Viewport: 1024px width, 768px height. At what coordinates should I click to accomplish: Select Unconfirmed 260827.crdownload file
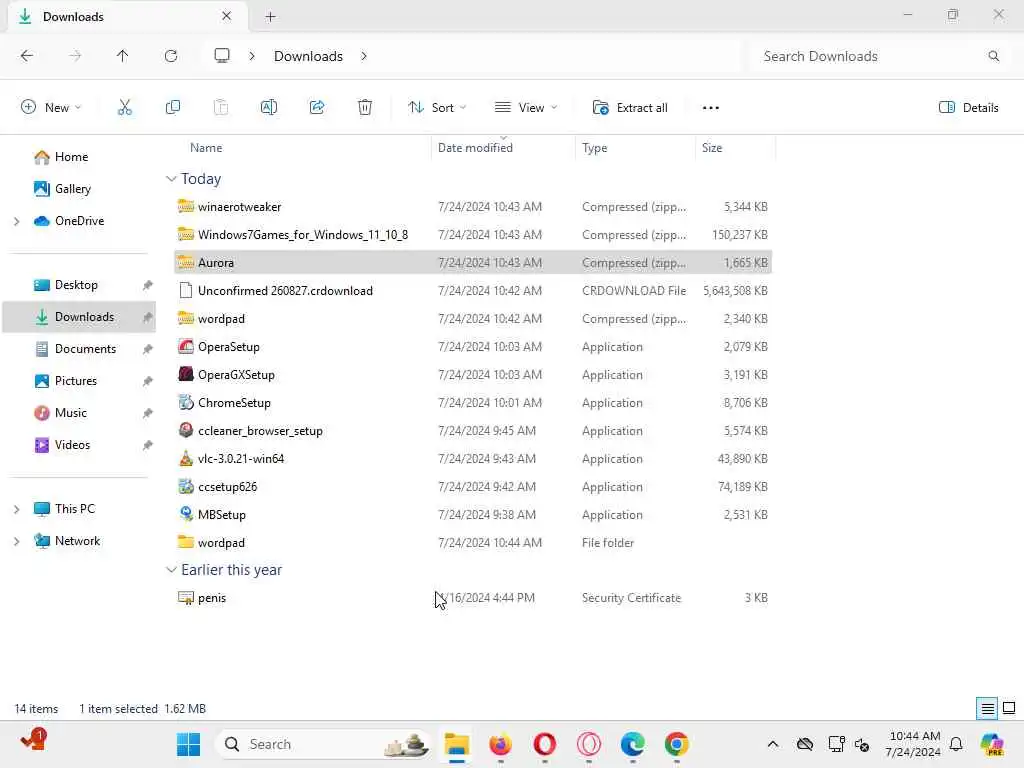(x=473, y=291)
